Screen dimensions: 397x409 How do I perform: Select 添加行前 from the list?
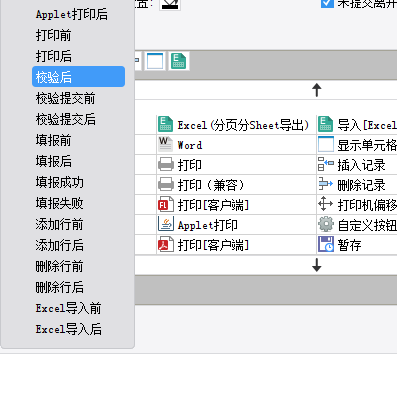click(x=60, y=224)
